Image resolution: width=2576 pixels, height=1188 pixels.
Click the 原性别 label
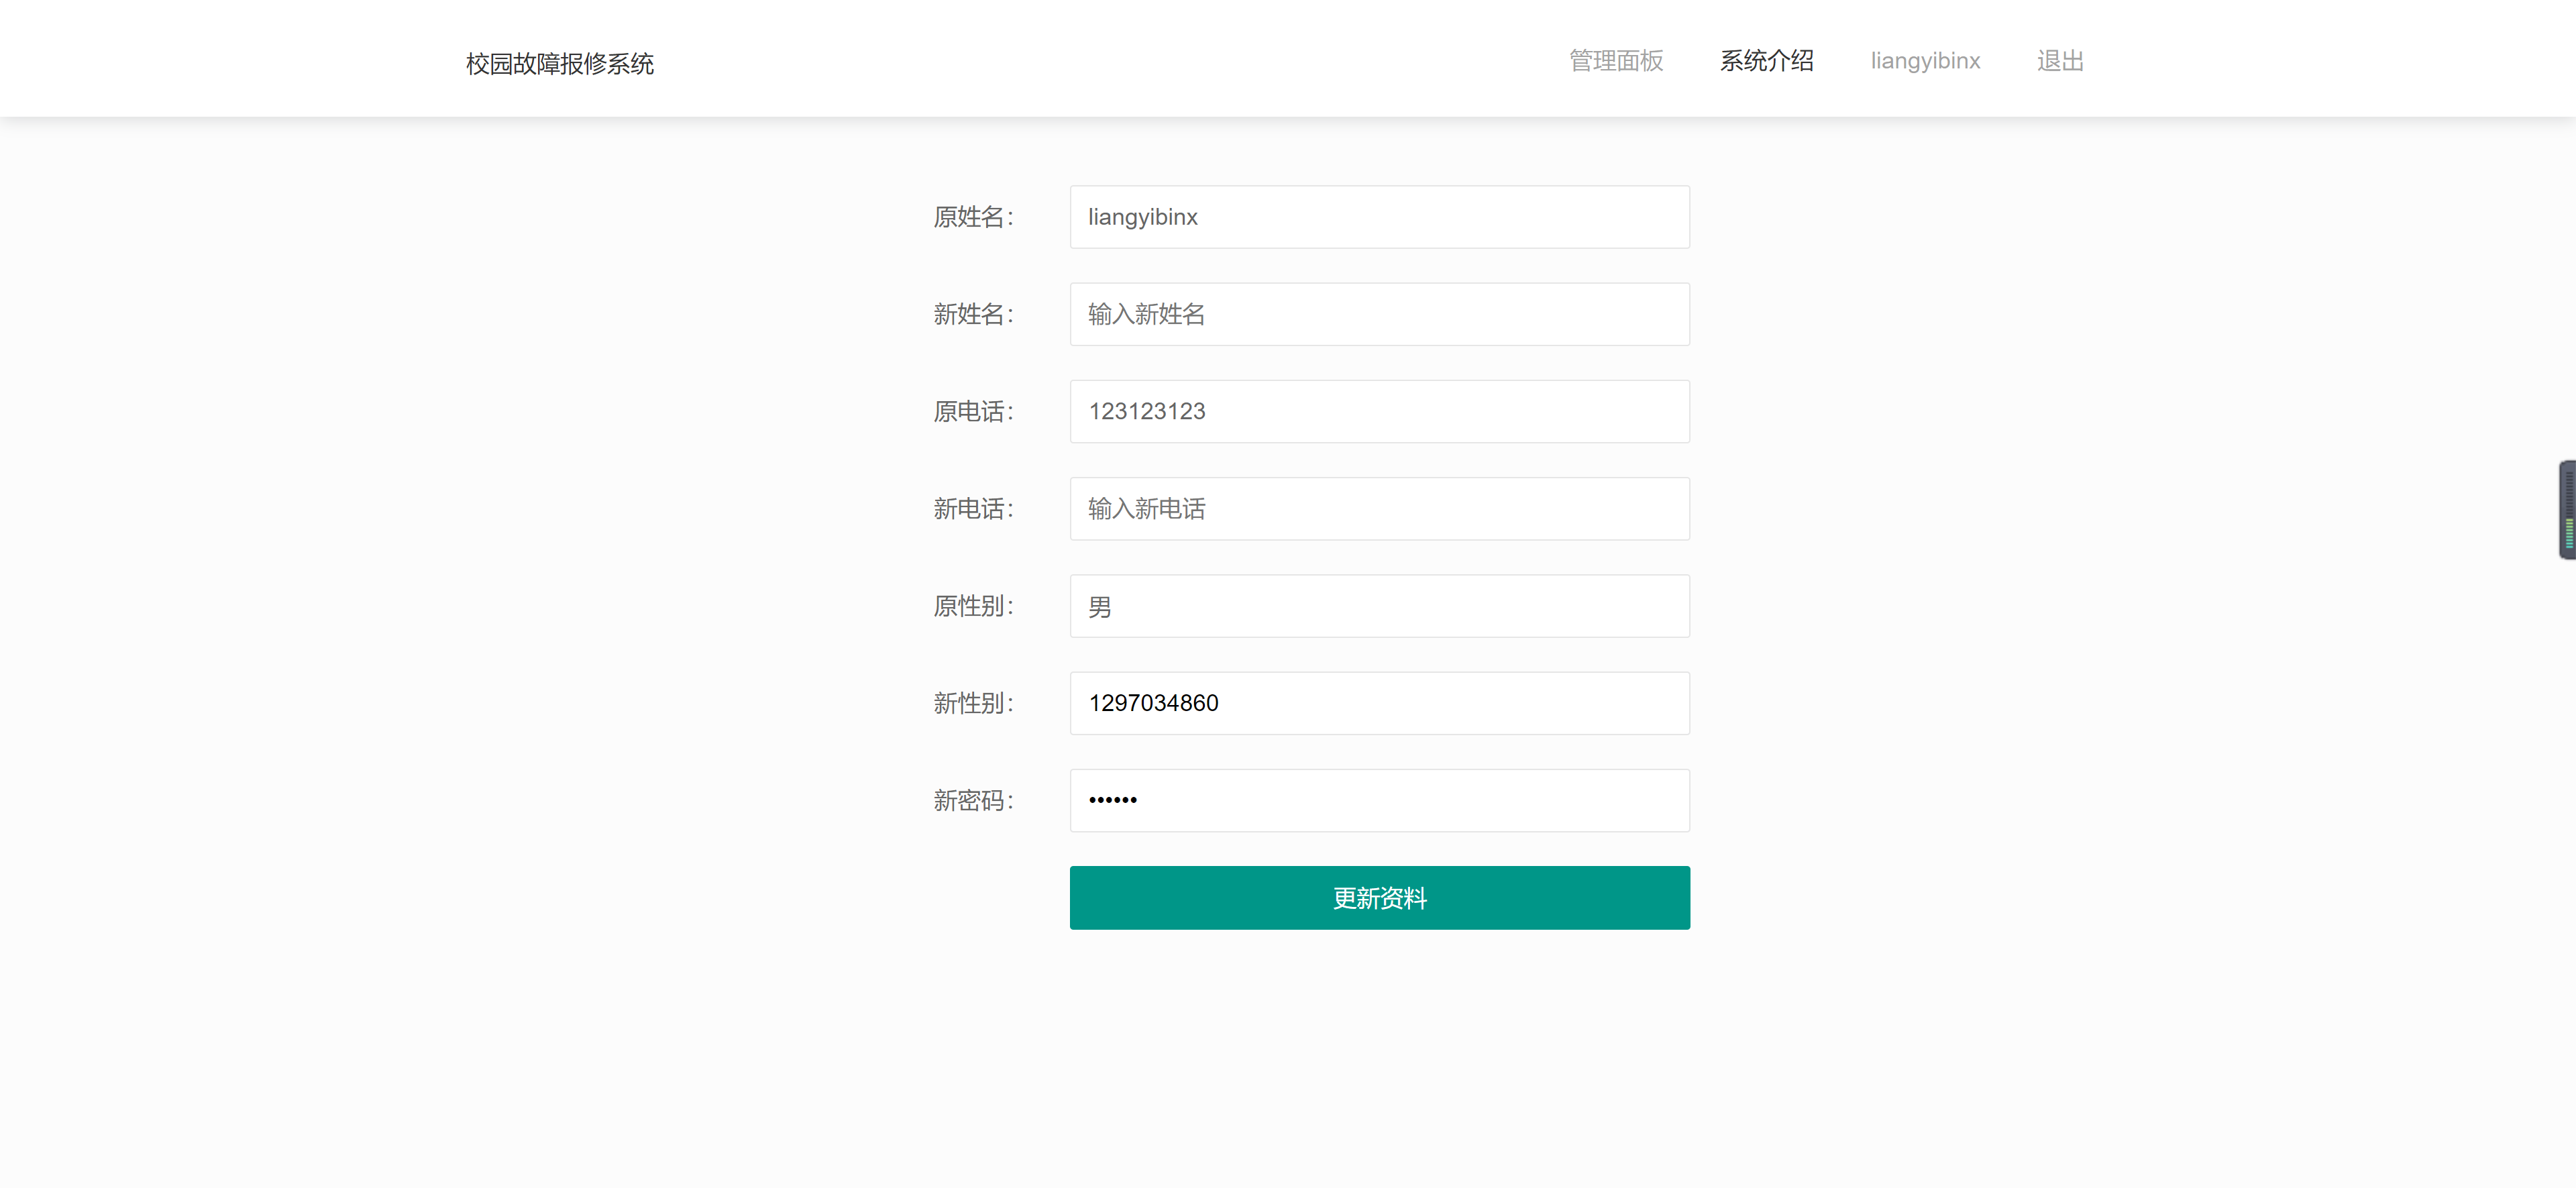point(973,606)
